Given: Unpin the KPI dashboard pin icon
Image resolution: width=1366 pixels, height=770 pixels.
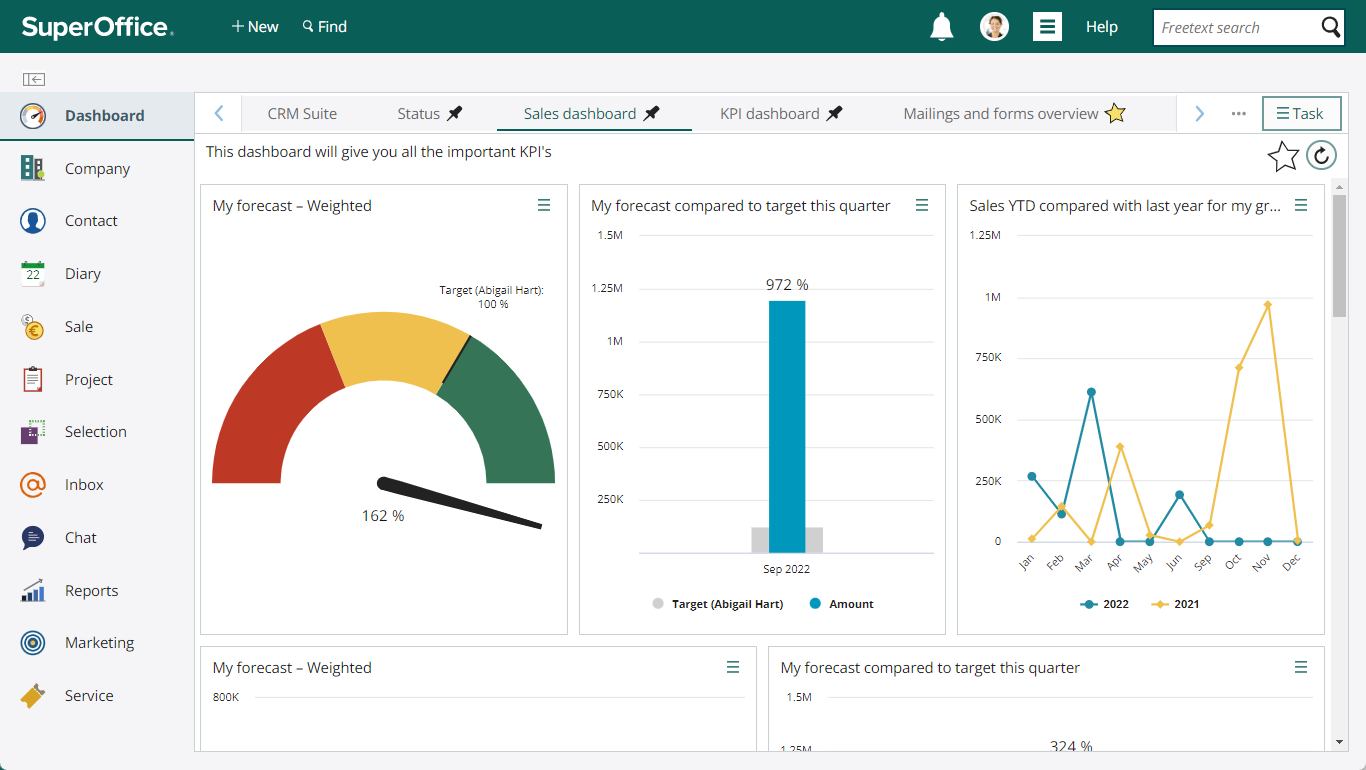Looking at the screenshot, I should point(834,114).
